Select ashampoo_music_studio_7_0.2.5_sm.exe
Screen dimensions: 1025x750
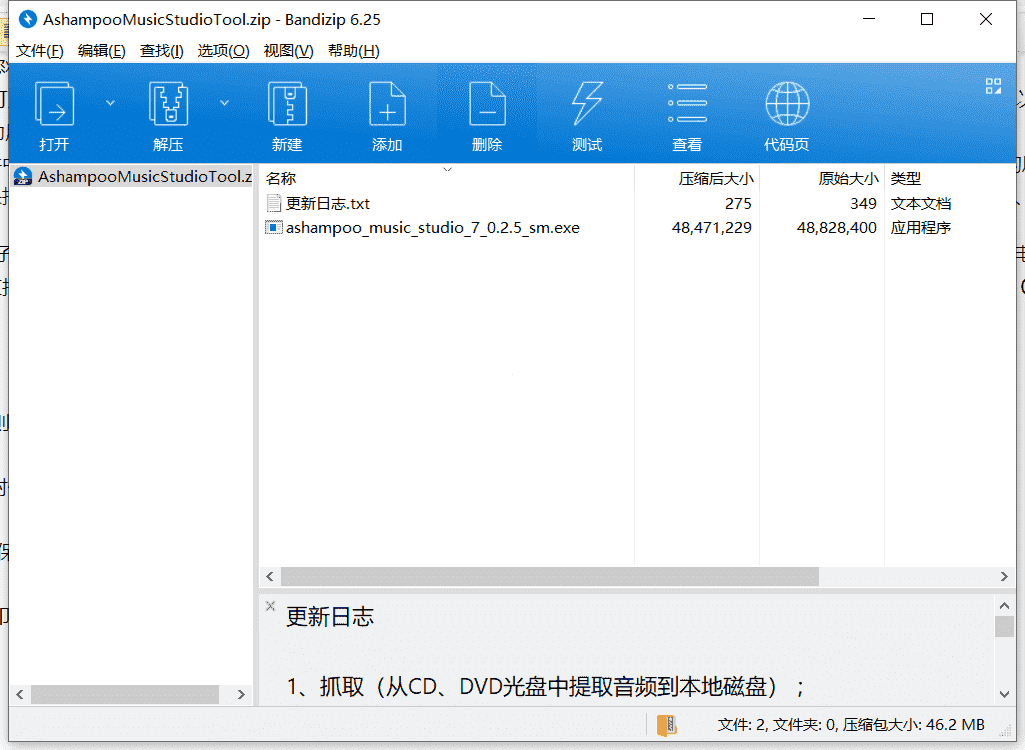(433, 228)
